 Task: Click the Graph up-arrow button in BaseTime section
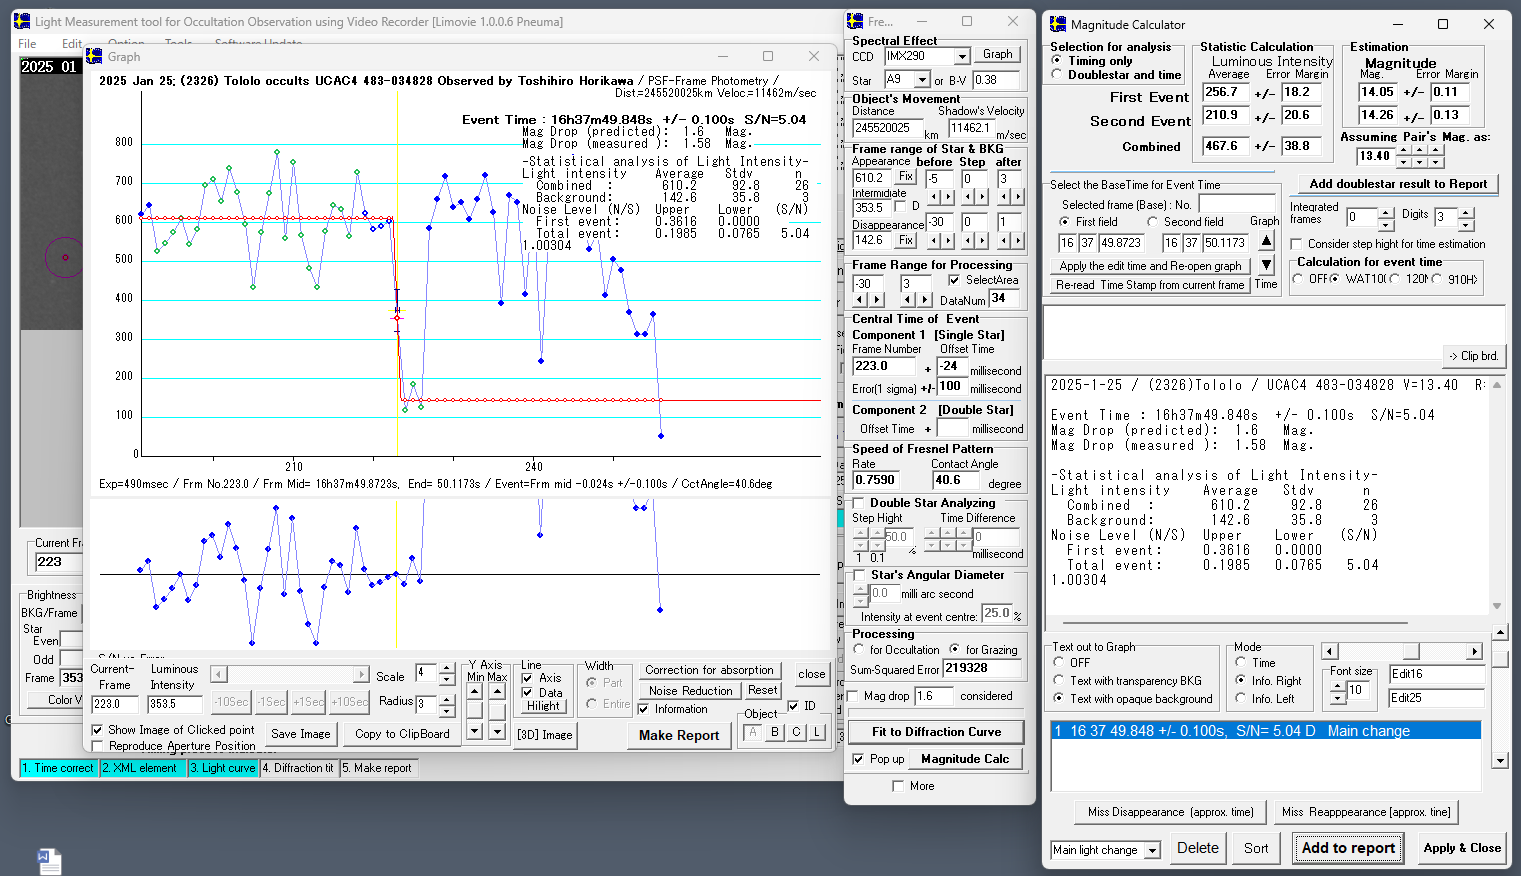[x=1266, y=241]
